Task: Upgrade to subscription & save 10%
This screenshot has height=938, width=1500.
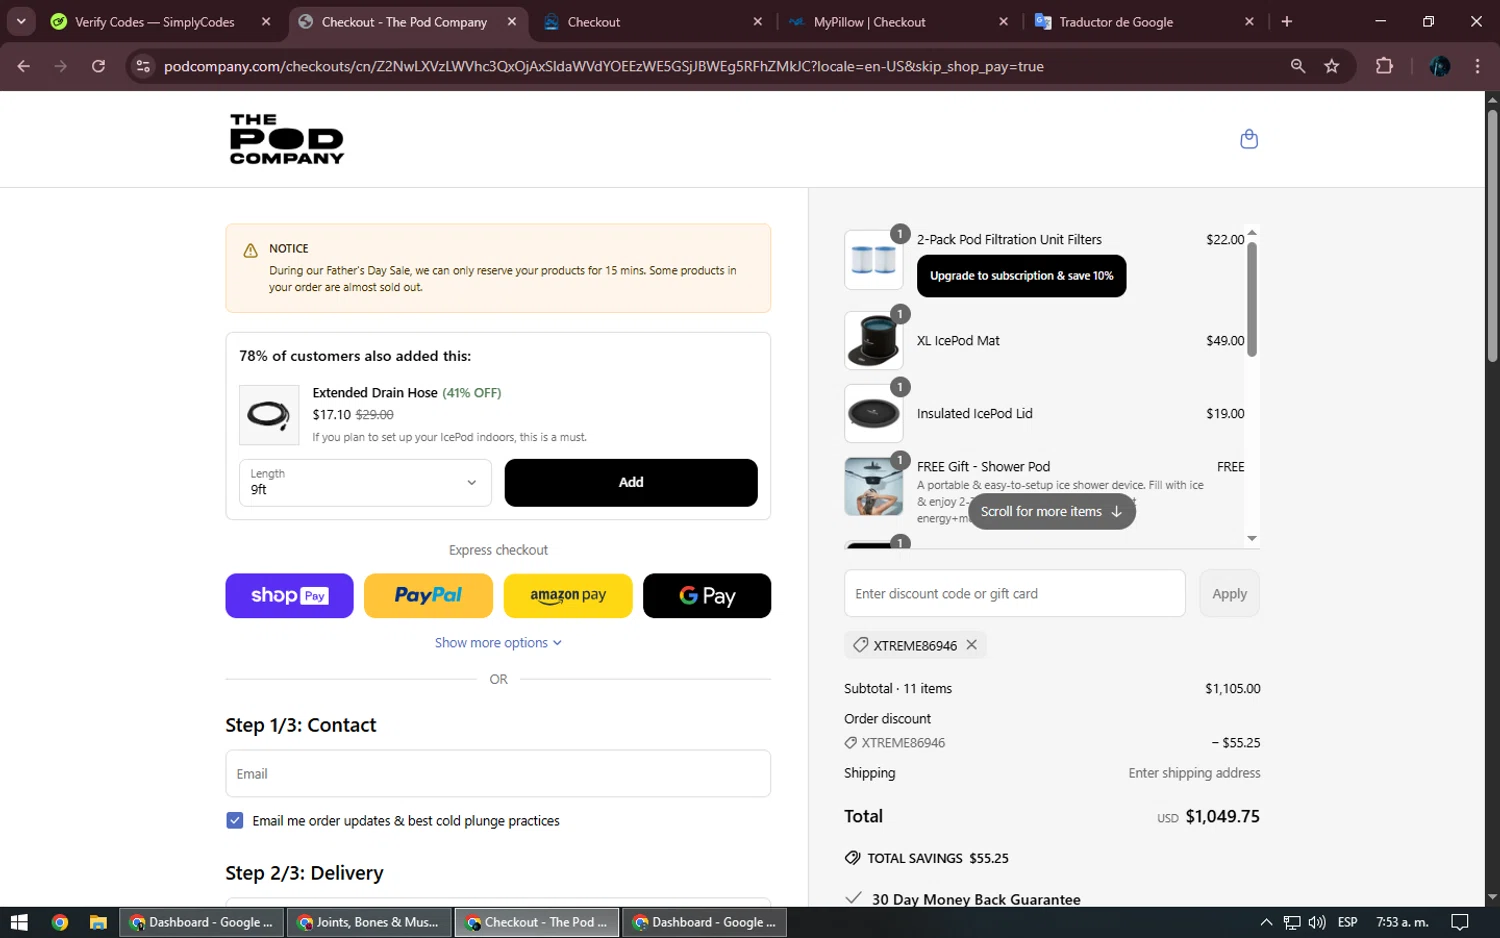Action: point(1021,276)
